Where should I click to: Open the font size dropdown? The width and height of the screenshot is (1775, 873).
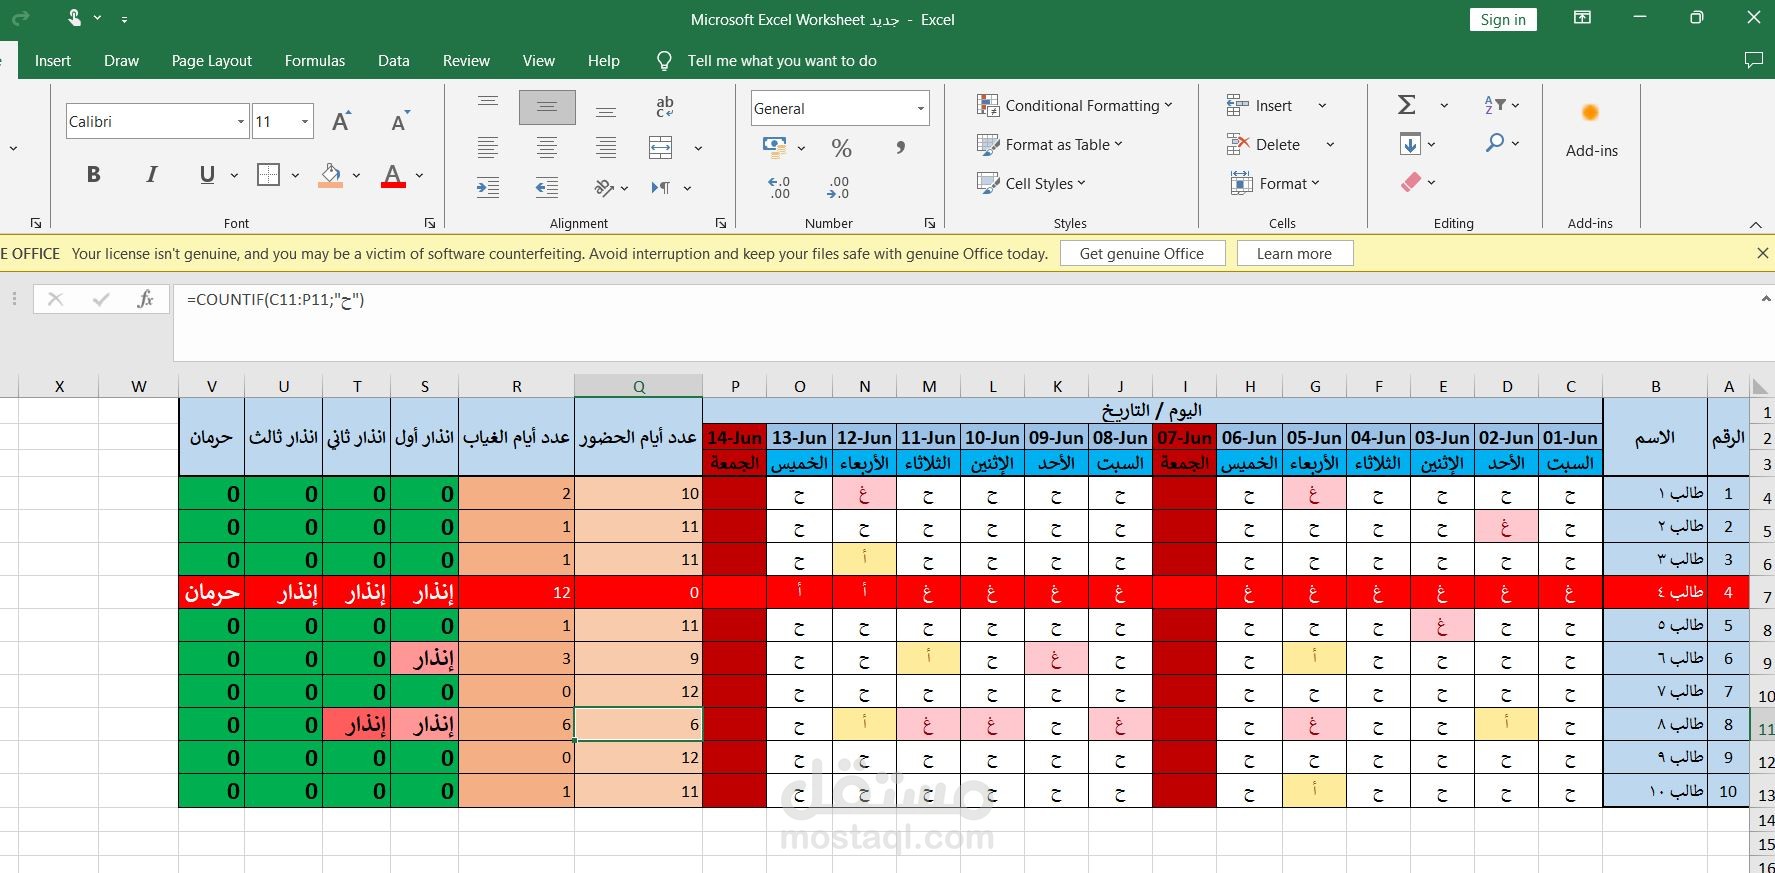(305, 122)
